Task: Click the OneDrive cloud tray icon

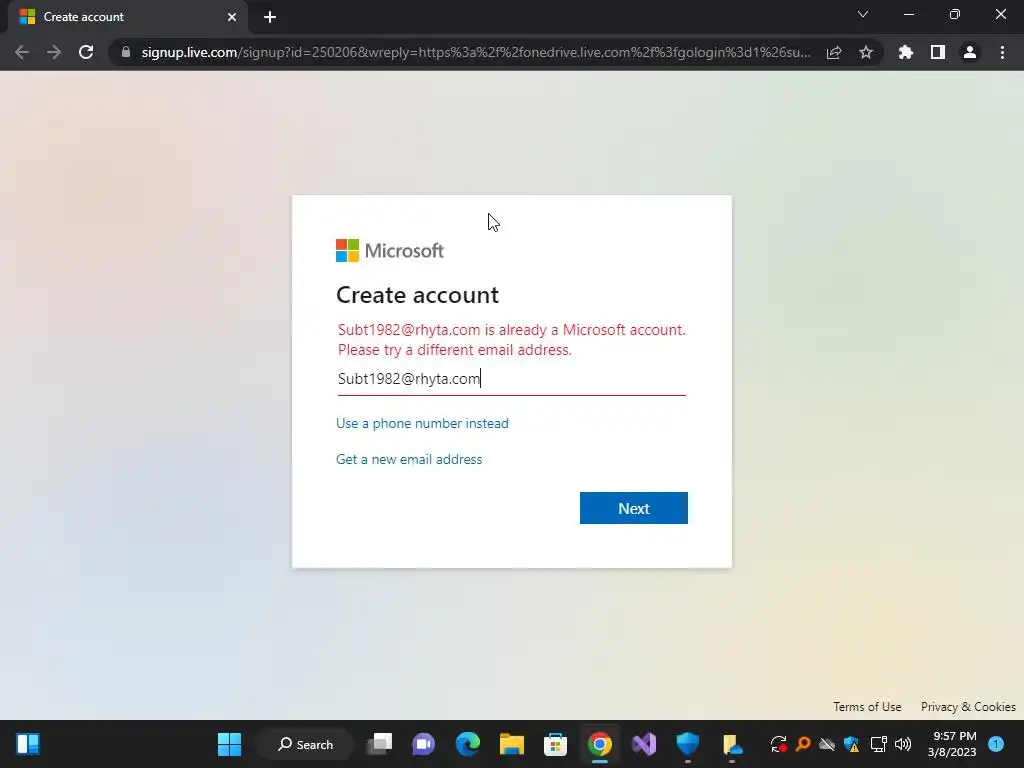Action: [x=827, y=744]
